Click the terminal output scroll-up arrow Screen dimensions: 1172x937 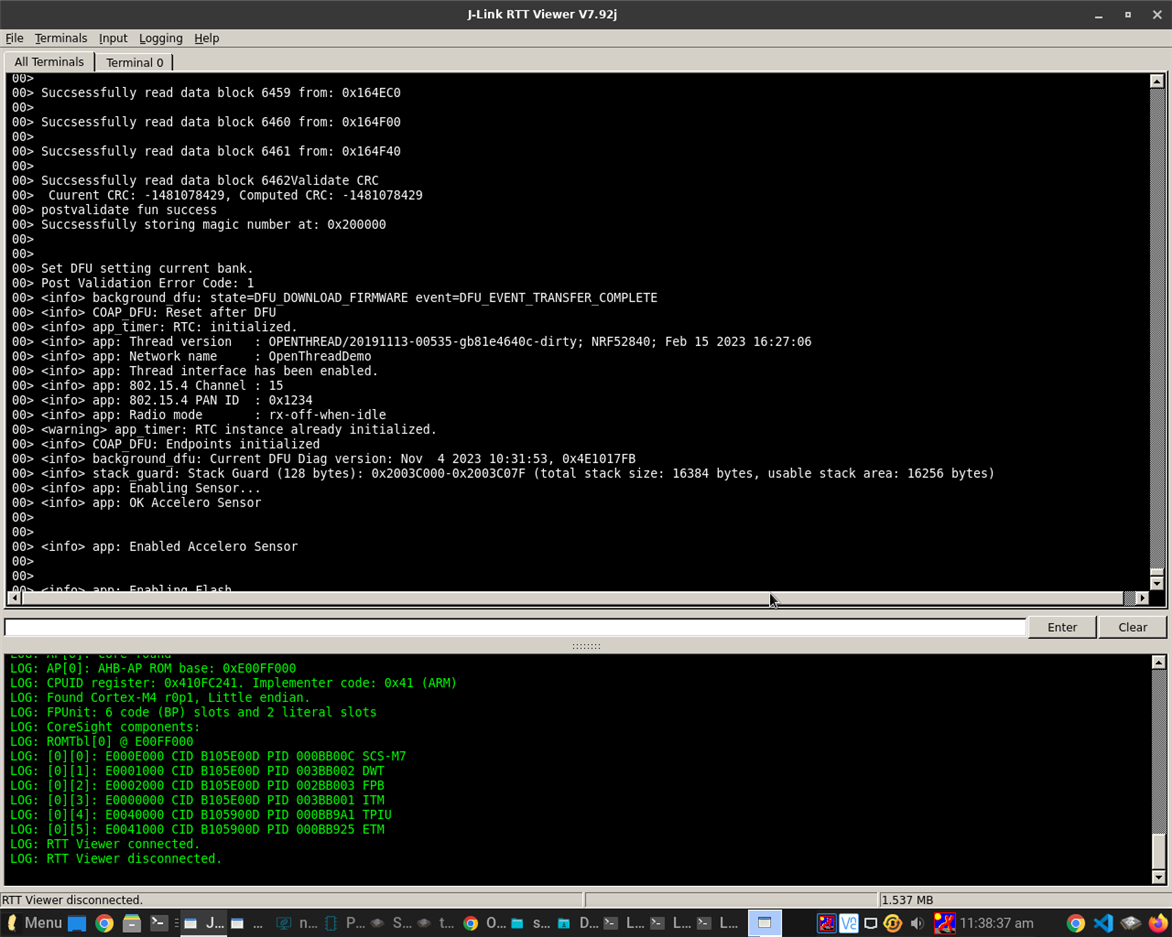click(1156, 81)
